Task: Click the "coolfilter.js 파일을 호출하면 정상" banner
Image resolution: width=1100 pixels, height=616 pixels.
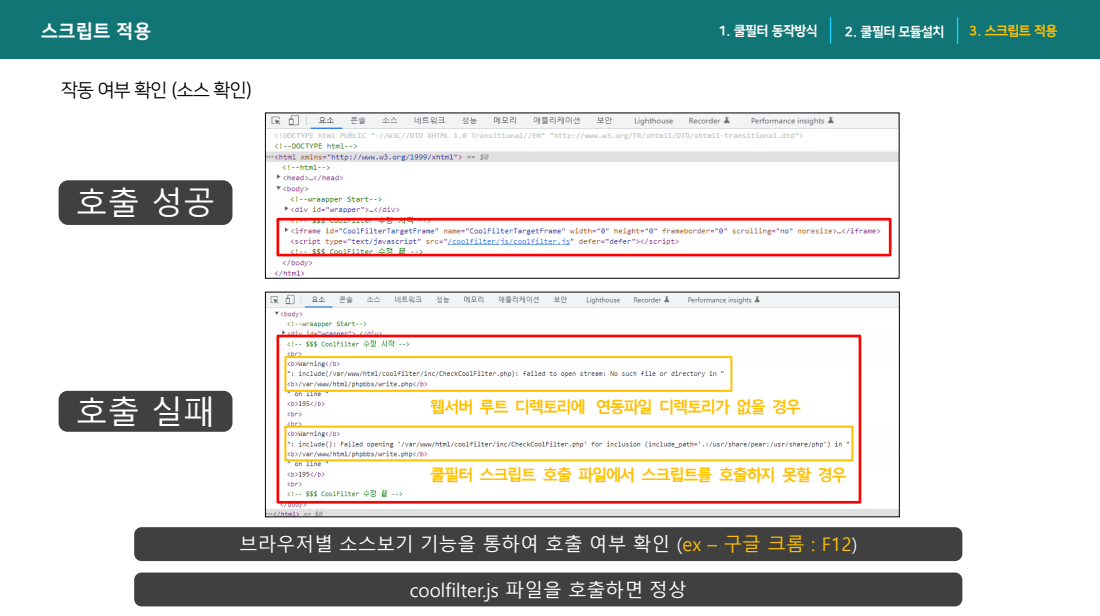Action: click(548, 589)
